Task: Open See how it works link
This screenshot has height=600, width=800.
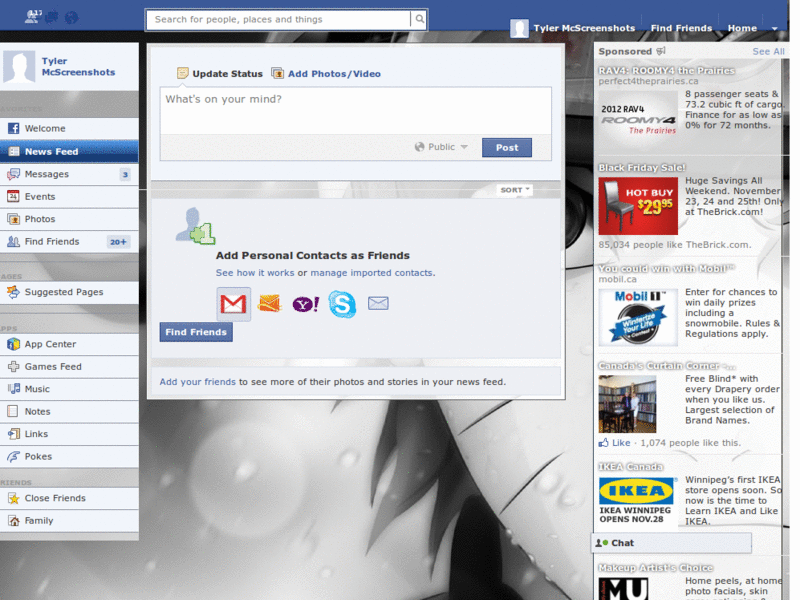Action: point(255,273)
